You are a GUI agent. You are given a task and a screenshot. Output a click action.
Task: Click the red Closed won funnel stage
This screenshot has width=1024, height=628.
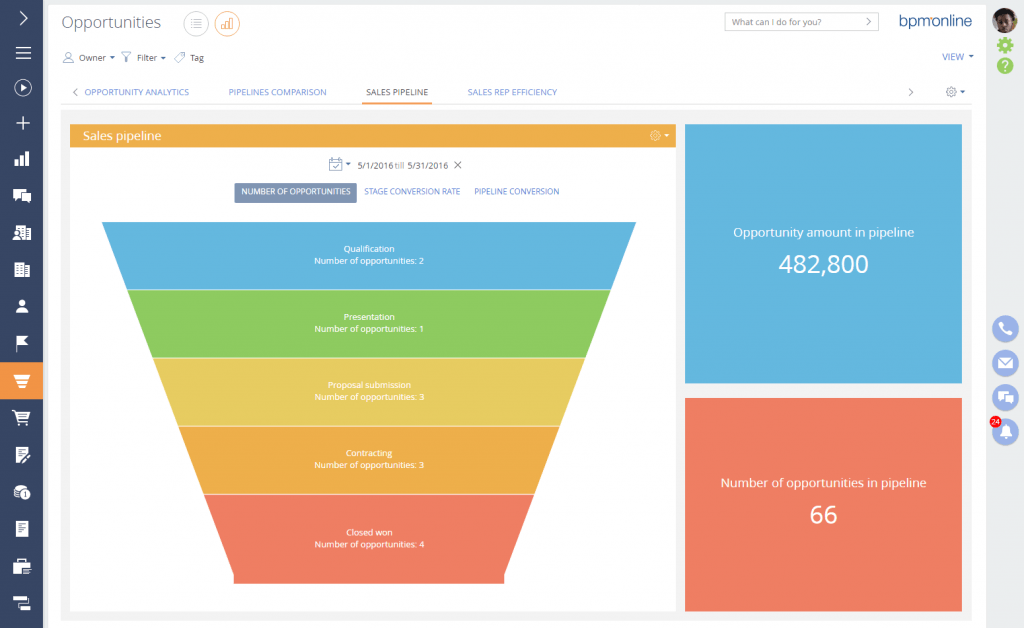pyautogui.click(x=369, y=539)
